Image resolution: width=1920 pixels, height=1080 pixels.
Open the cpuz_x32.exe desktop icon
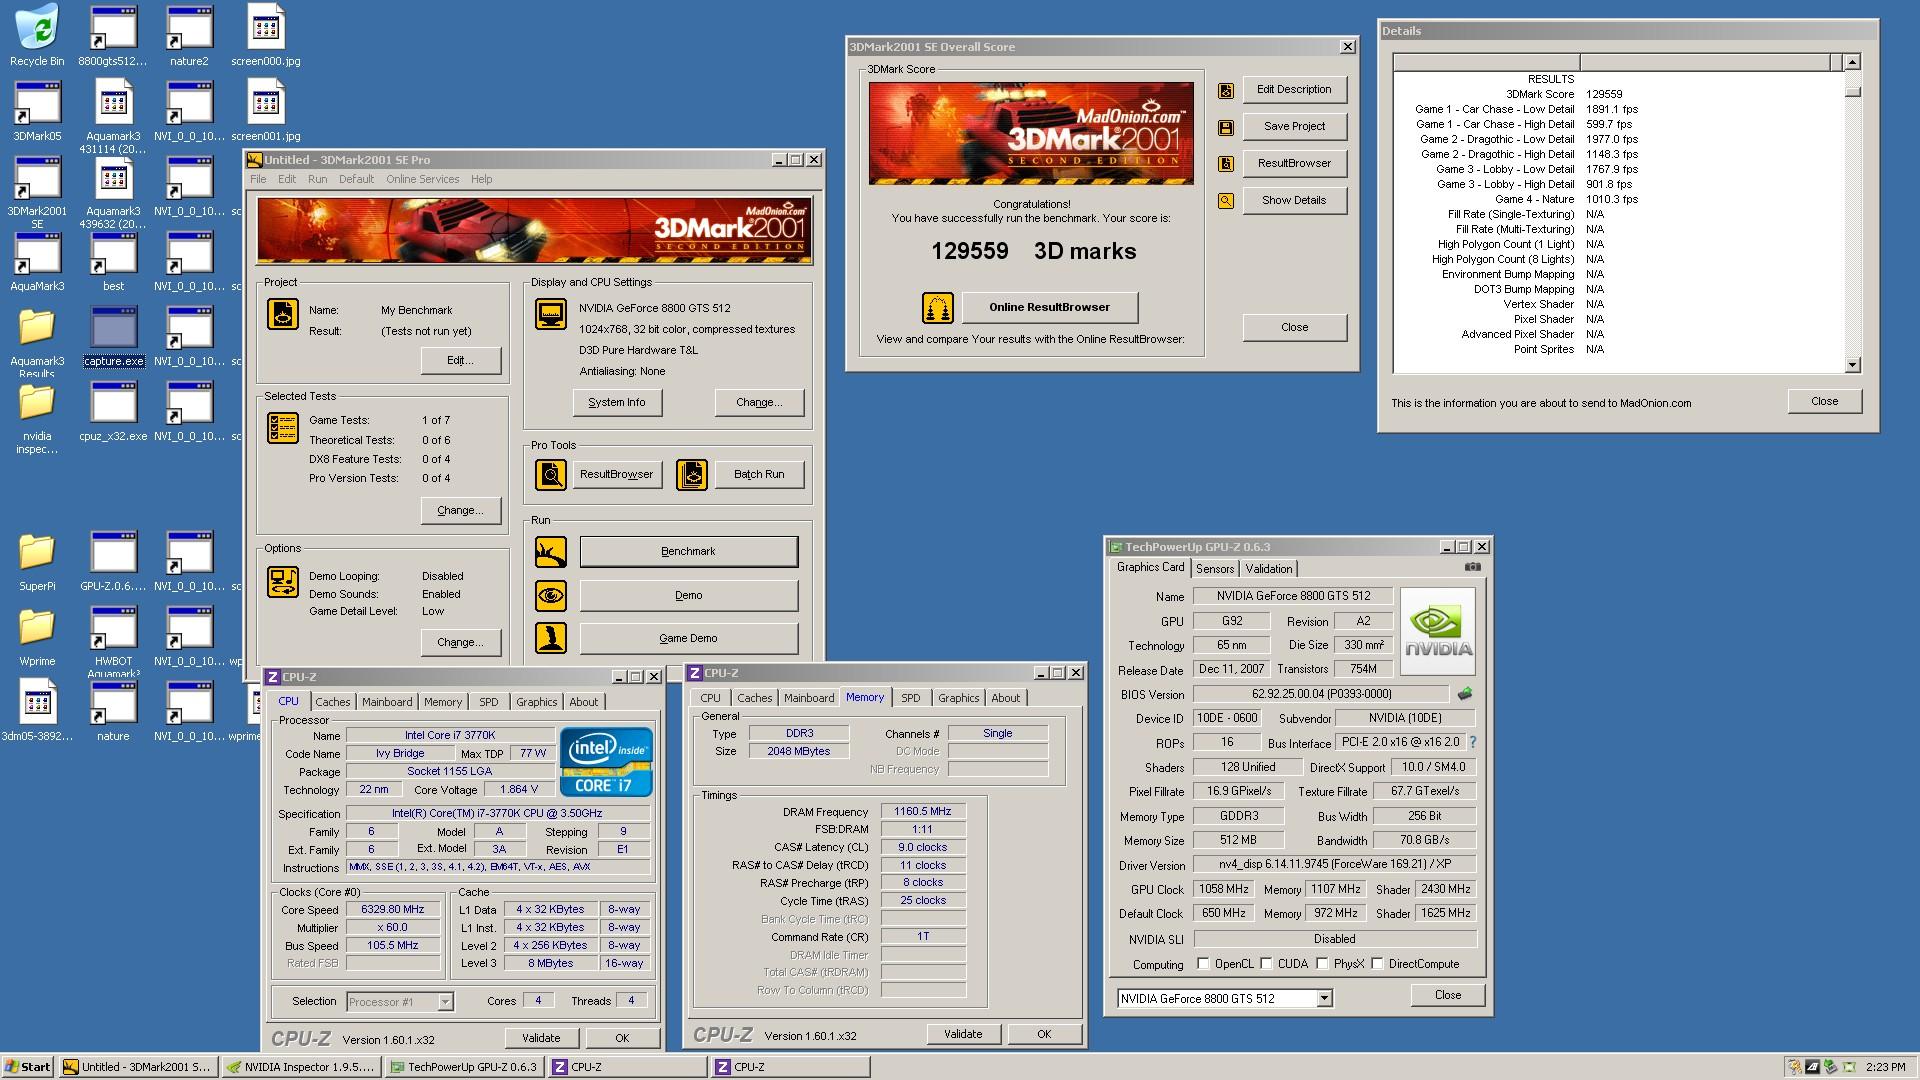[x=113, y=410]
